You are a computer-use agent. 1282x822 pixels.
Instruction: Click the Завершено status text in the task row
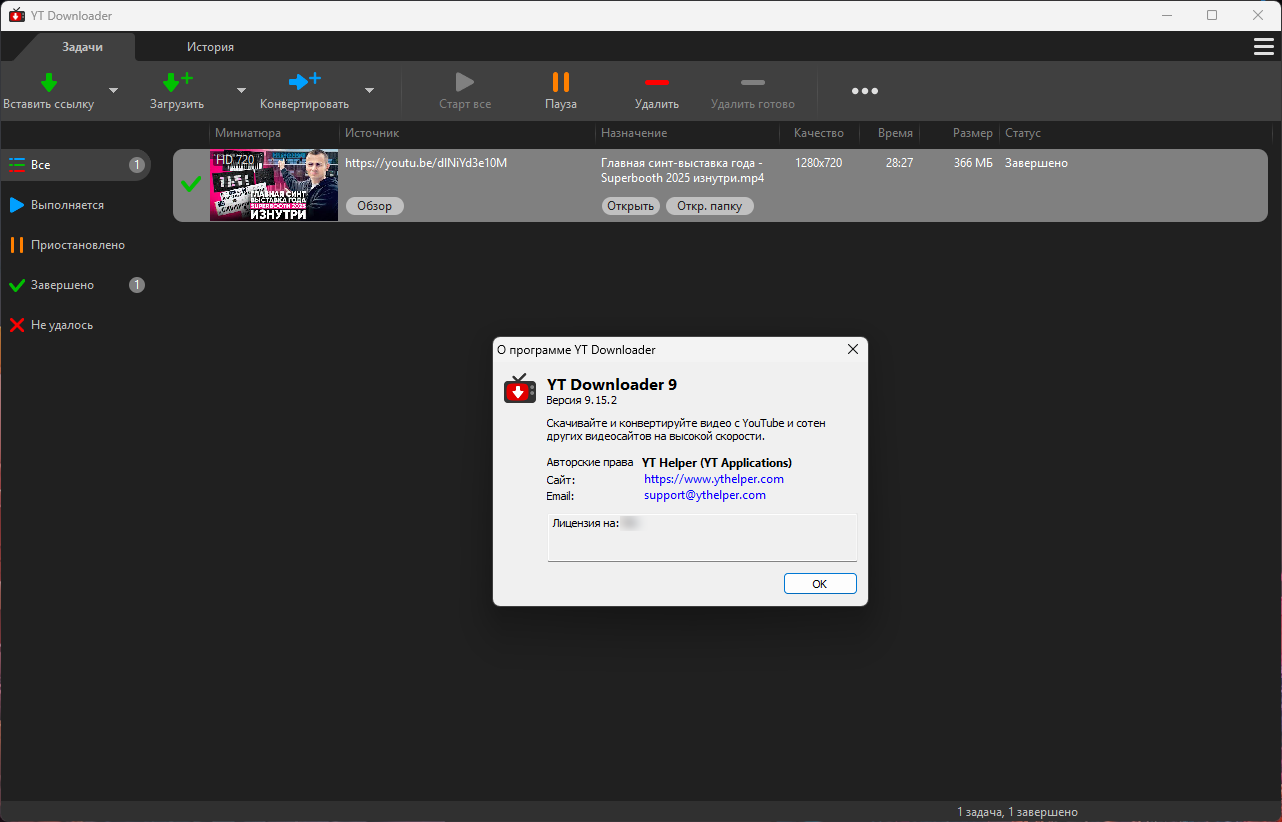tap(1036, 163)
